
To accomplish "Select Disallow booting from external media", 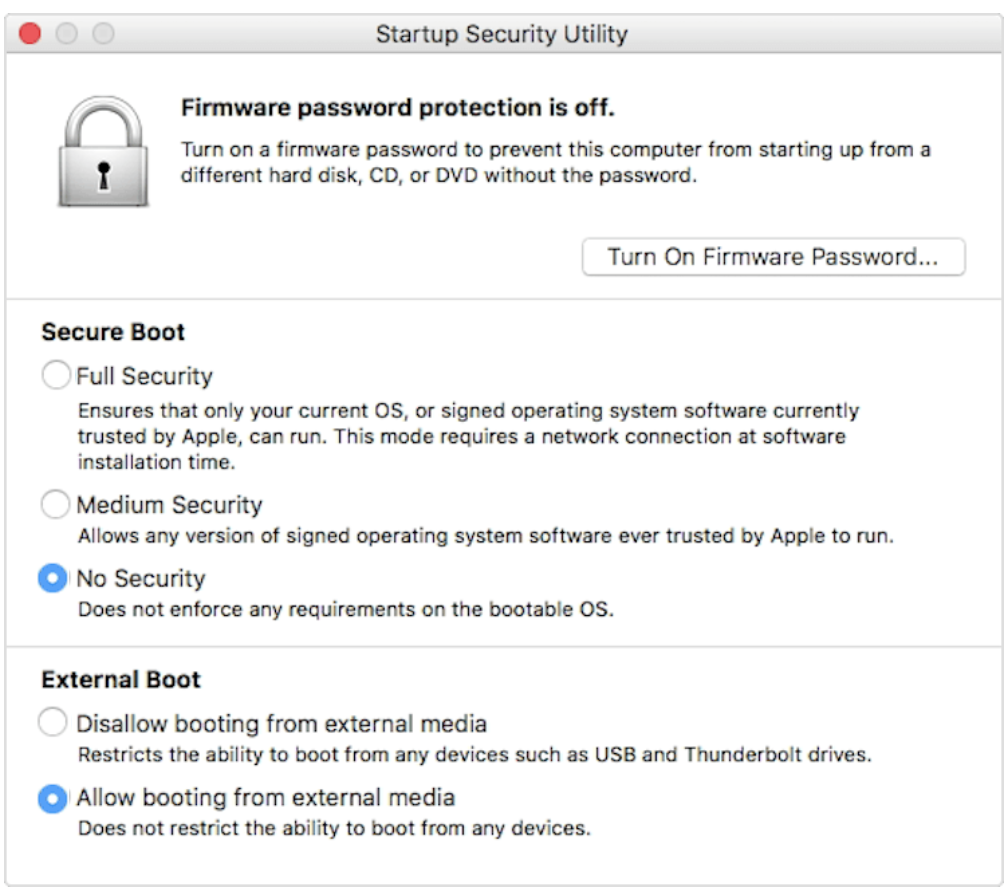I will click(53, 723).
